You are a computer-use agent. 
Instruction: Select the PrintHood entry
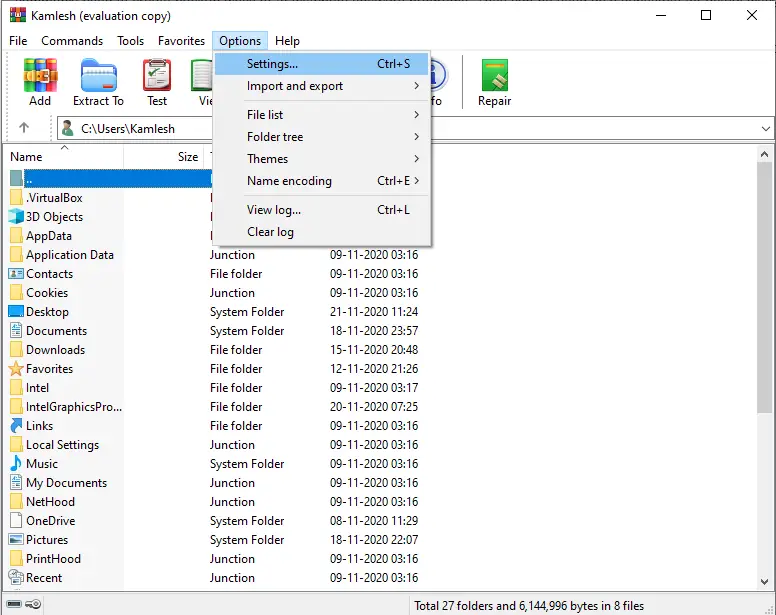pyautogui.click(x=53, y=558)
